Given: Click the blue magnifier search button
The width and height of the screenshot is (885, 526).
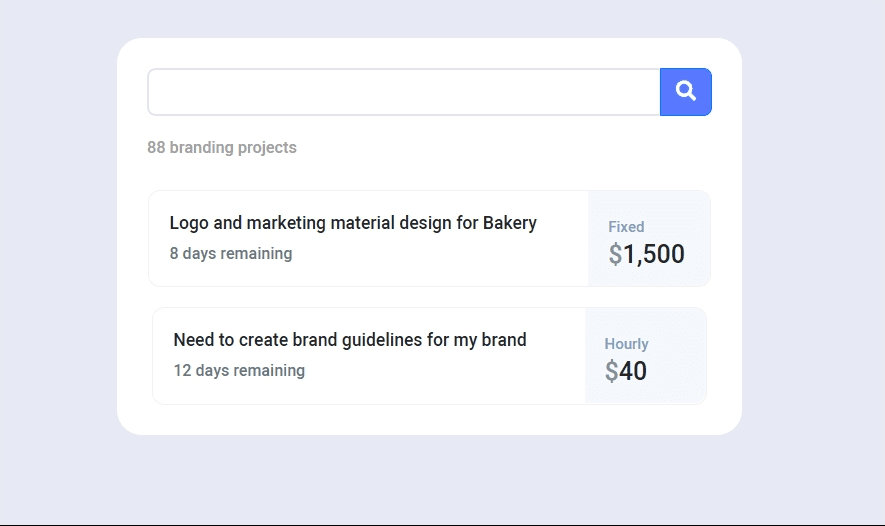Looking at the screenshot, I should tap(686, 92).
